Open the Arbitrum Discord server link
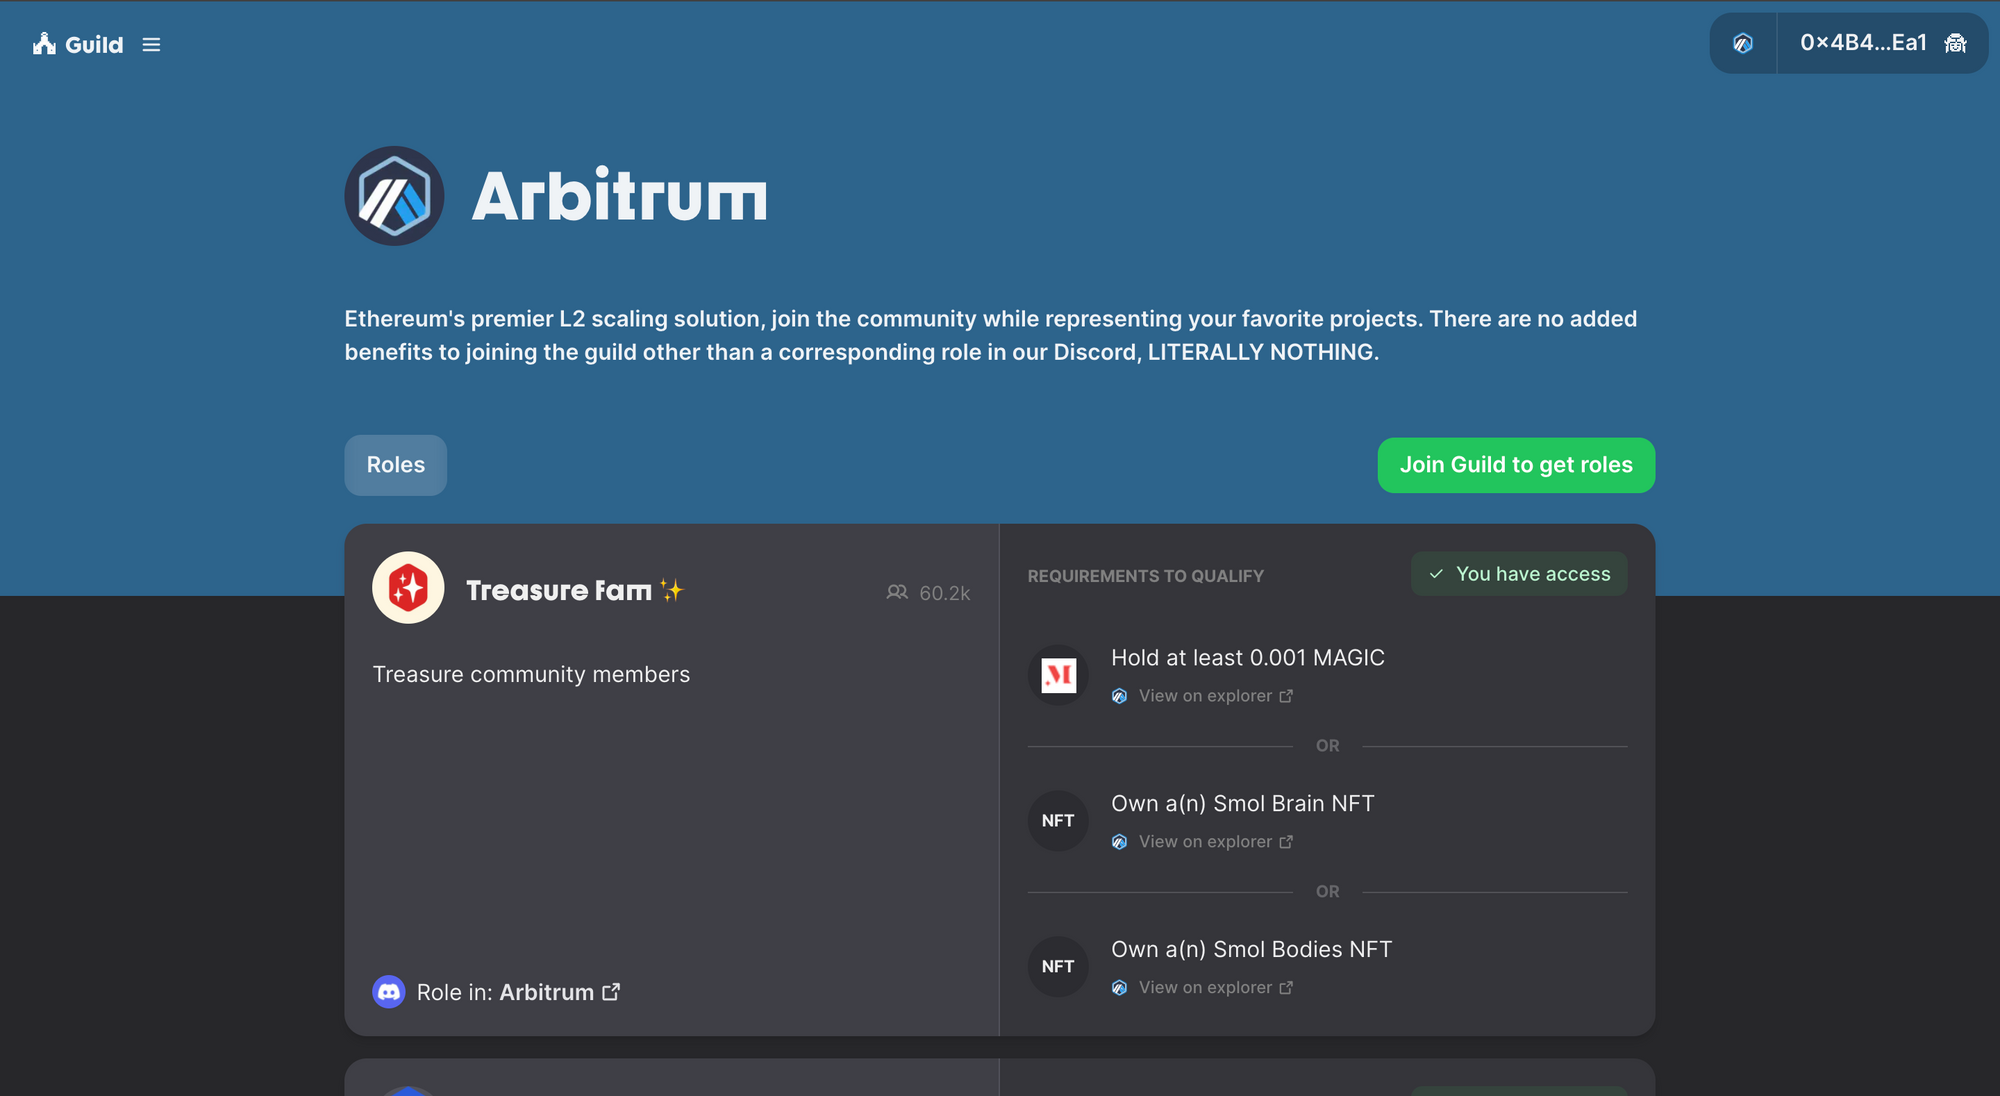The image size is (2000, 1096). pos(559,992)
